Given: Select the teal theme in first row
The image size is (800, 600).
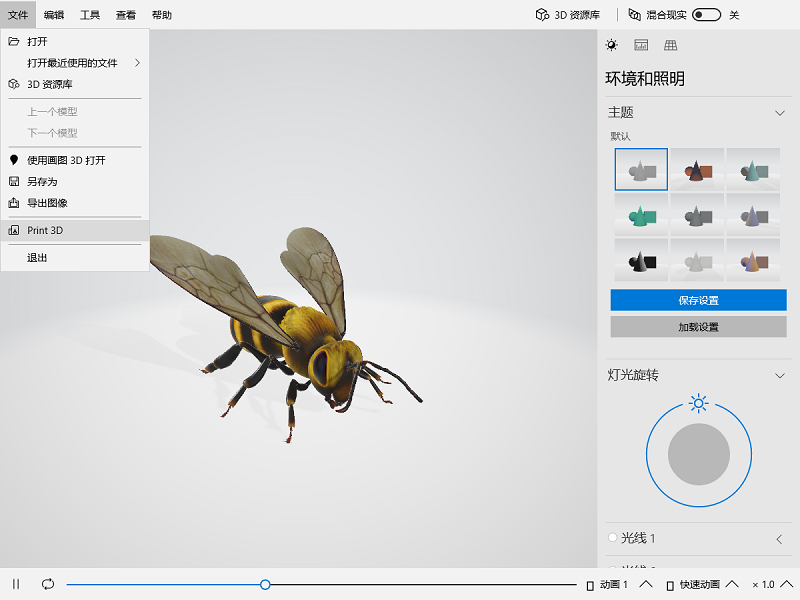Looking at the screenshot, I should tap(753, 169).
